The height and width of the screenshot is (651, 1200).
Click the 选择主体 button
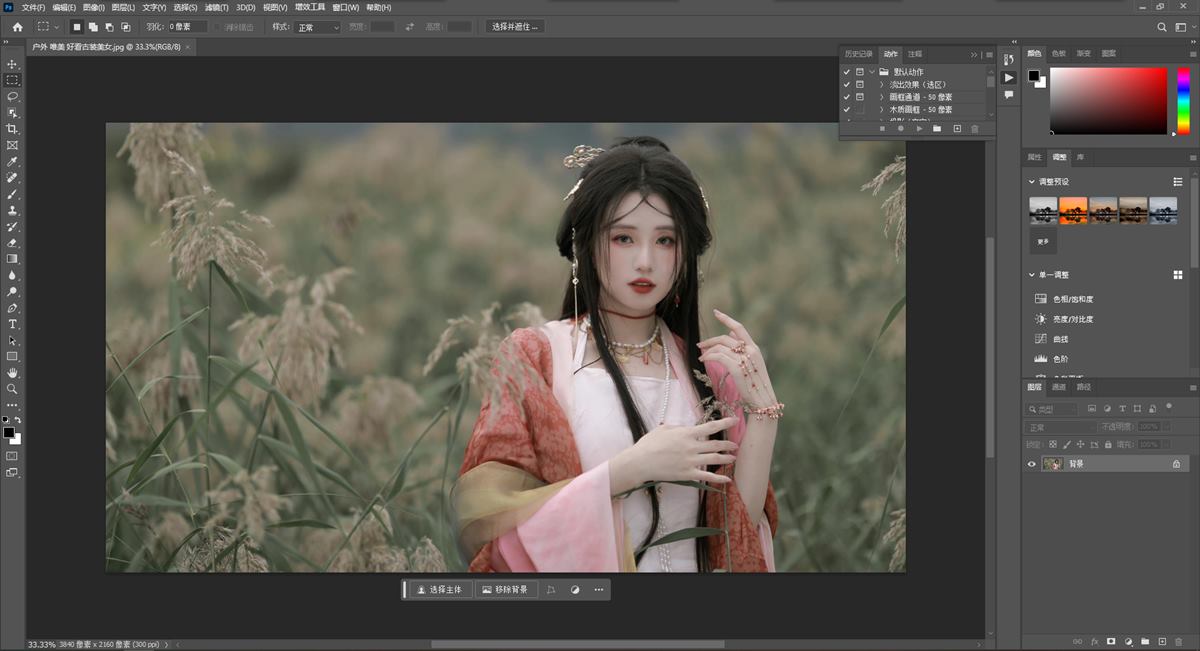point(439,590)
